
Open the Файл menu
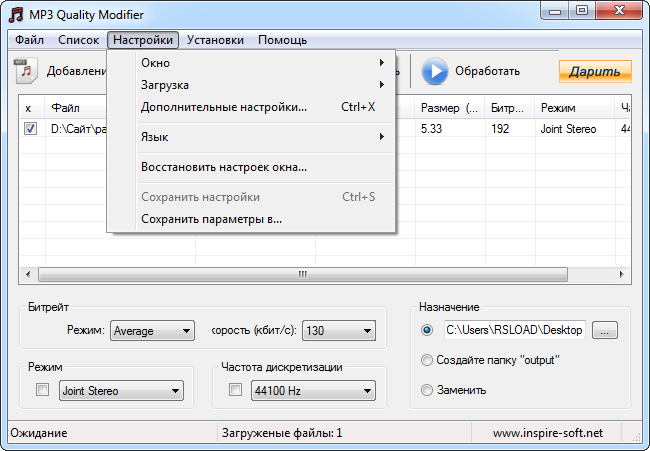tap(29, 40)
